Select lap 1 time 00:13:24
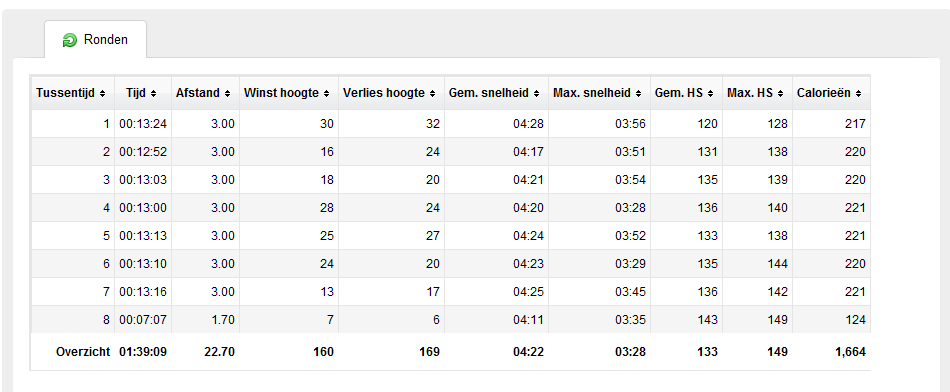This screenshot has height=392, width=950. click(143, 124)
